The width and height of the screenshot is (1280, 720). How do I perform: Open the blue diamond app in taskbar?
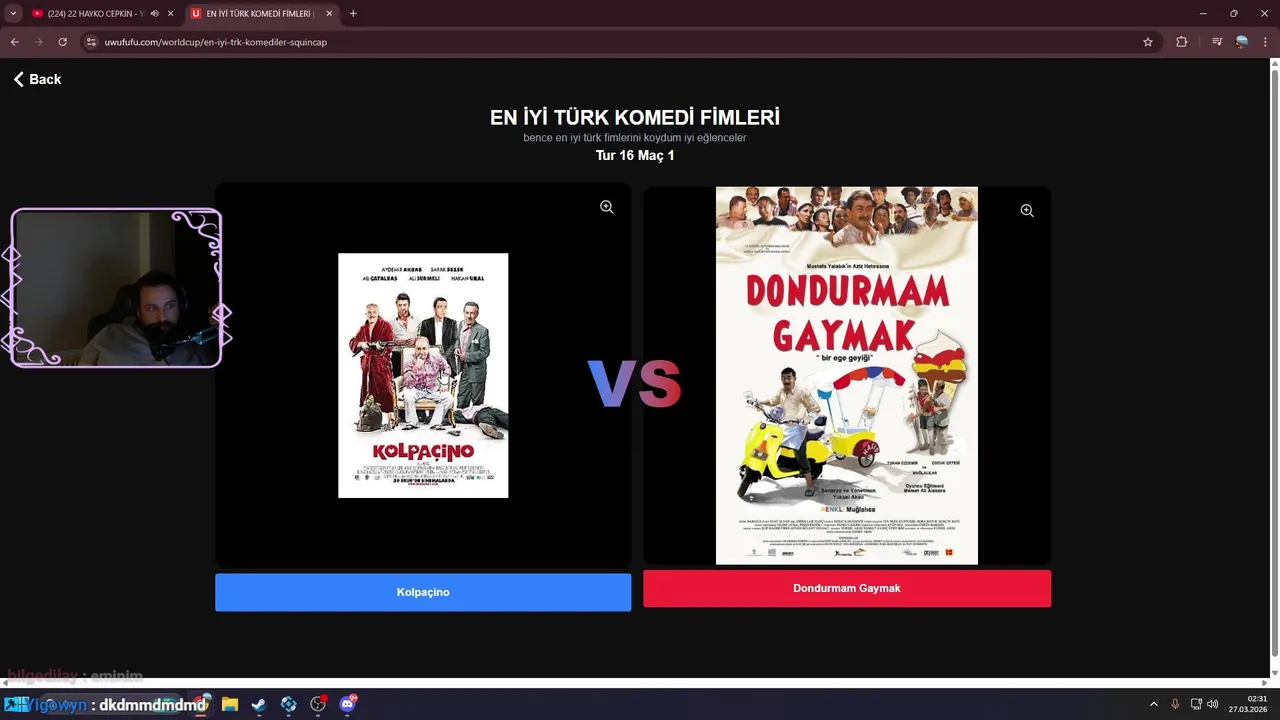288,704
